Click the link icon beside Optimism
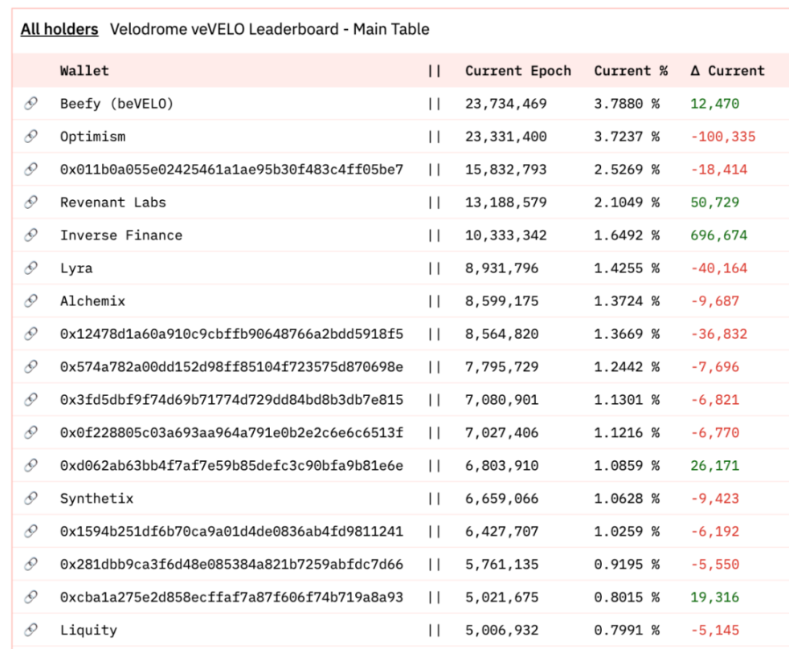The width and height of the screenshot is (804, 653). (31, 136)
